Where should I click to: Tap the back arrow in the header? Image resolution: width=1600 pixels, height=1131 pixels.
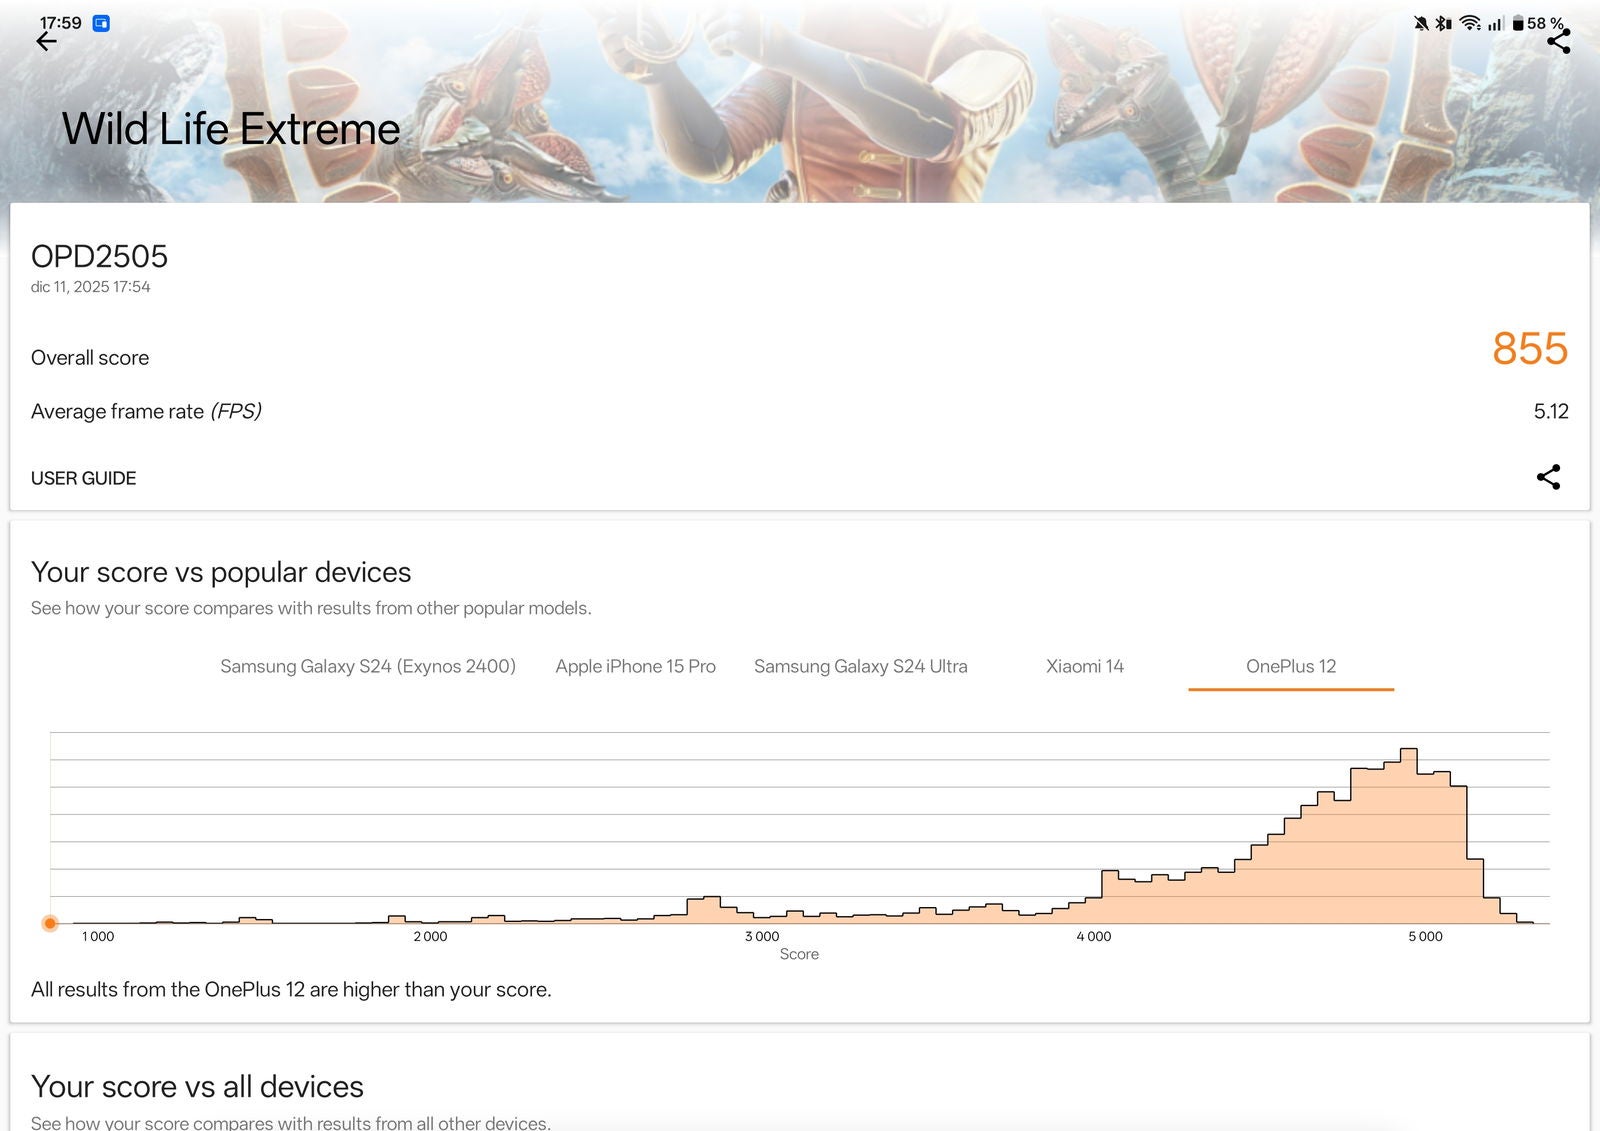[46, 41]
